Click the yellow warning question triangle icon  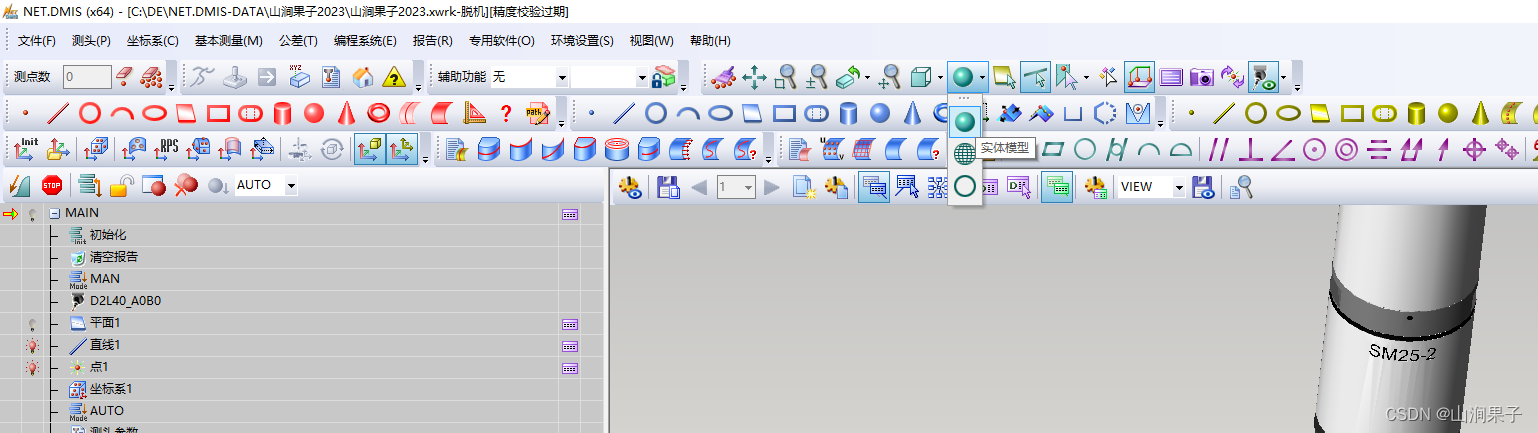(394, 76)
